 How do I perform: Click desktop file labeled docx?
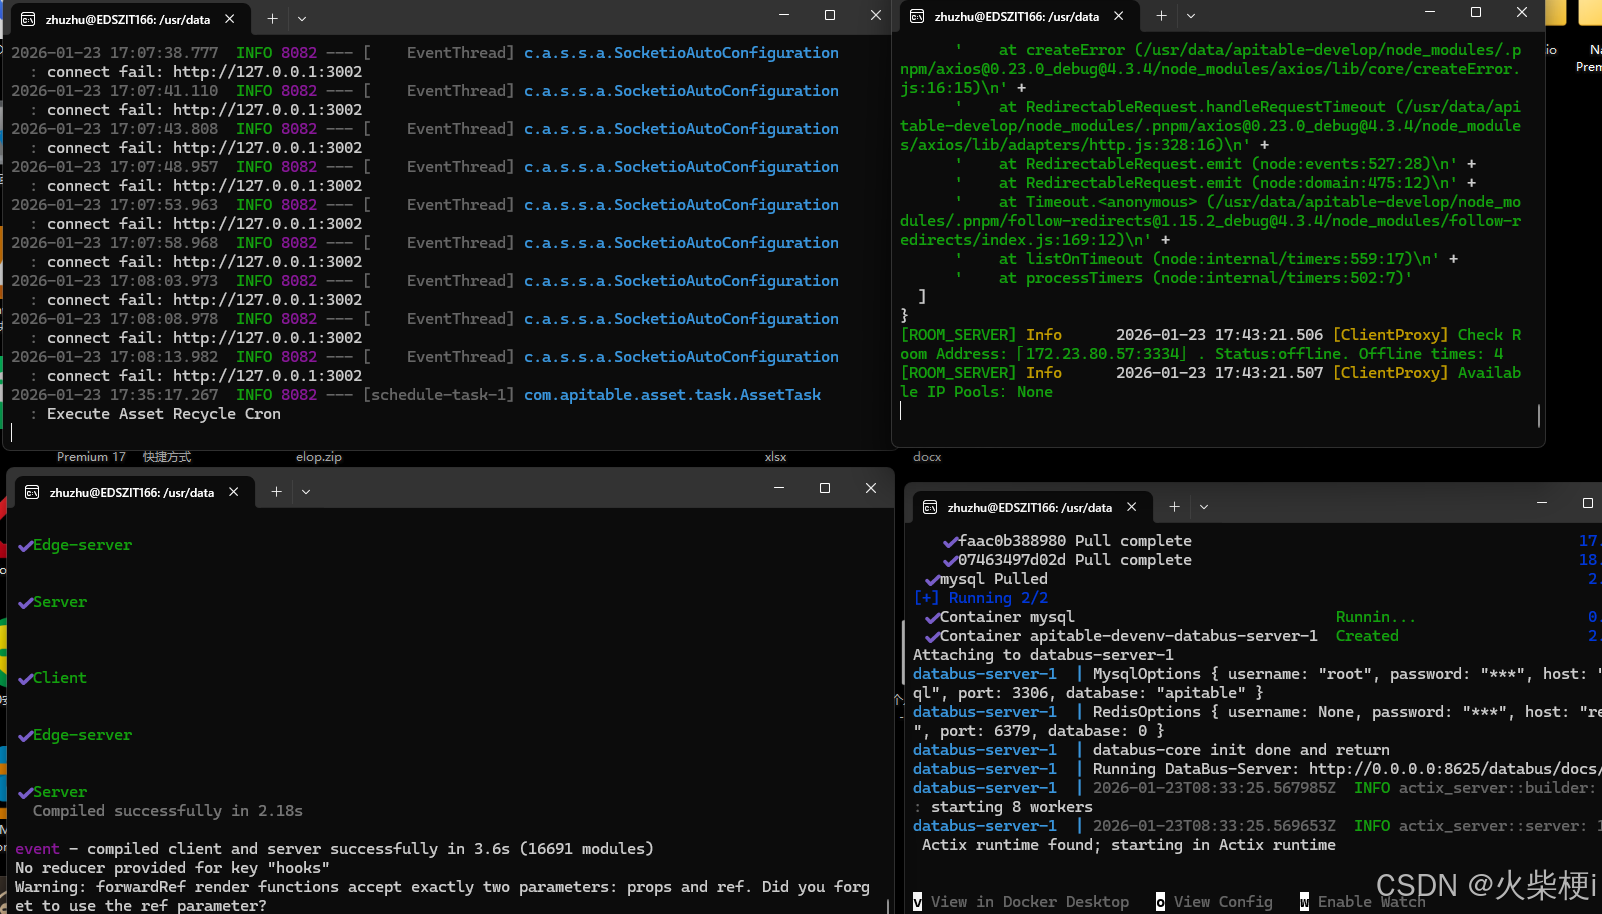[x=927, y=457]
